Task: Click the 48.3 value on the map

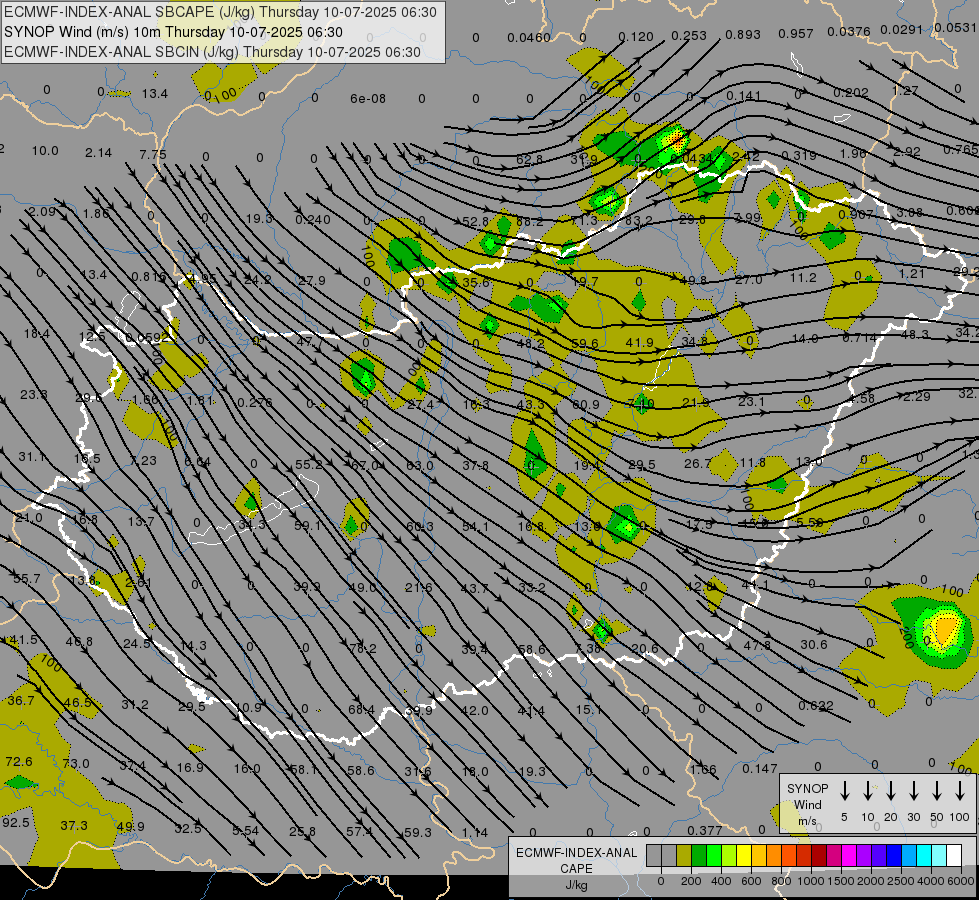Action: (x=915, y=335)
